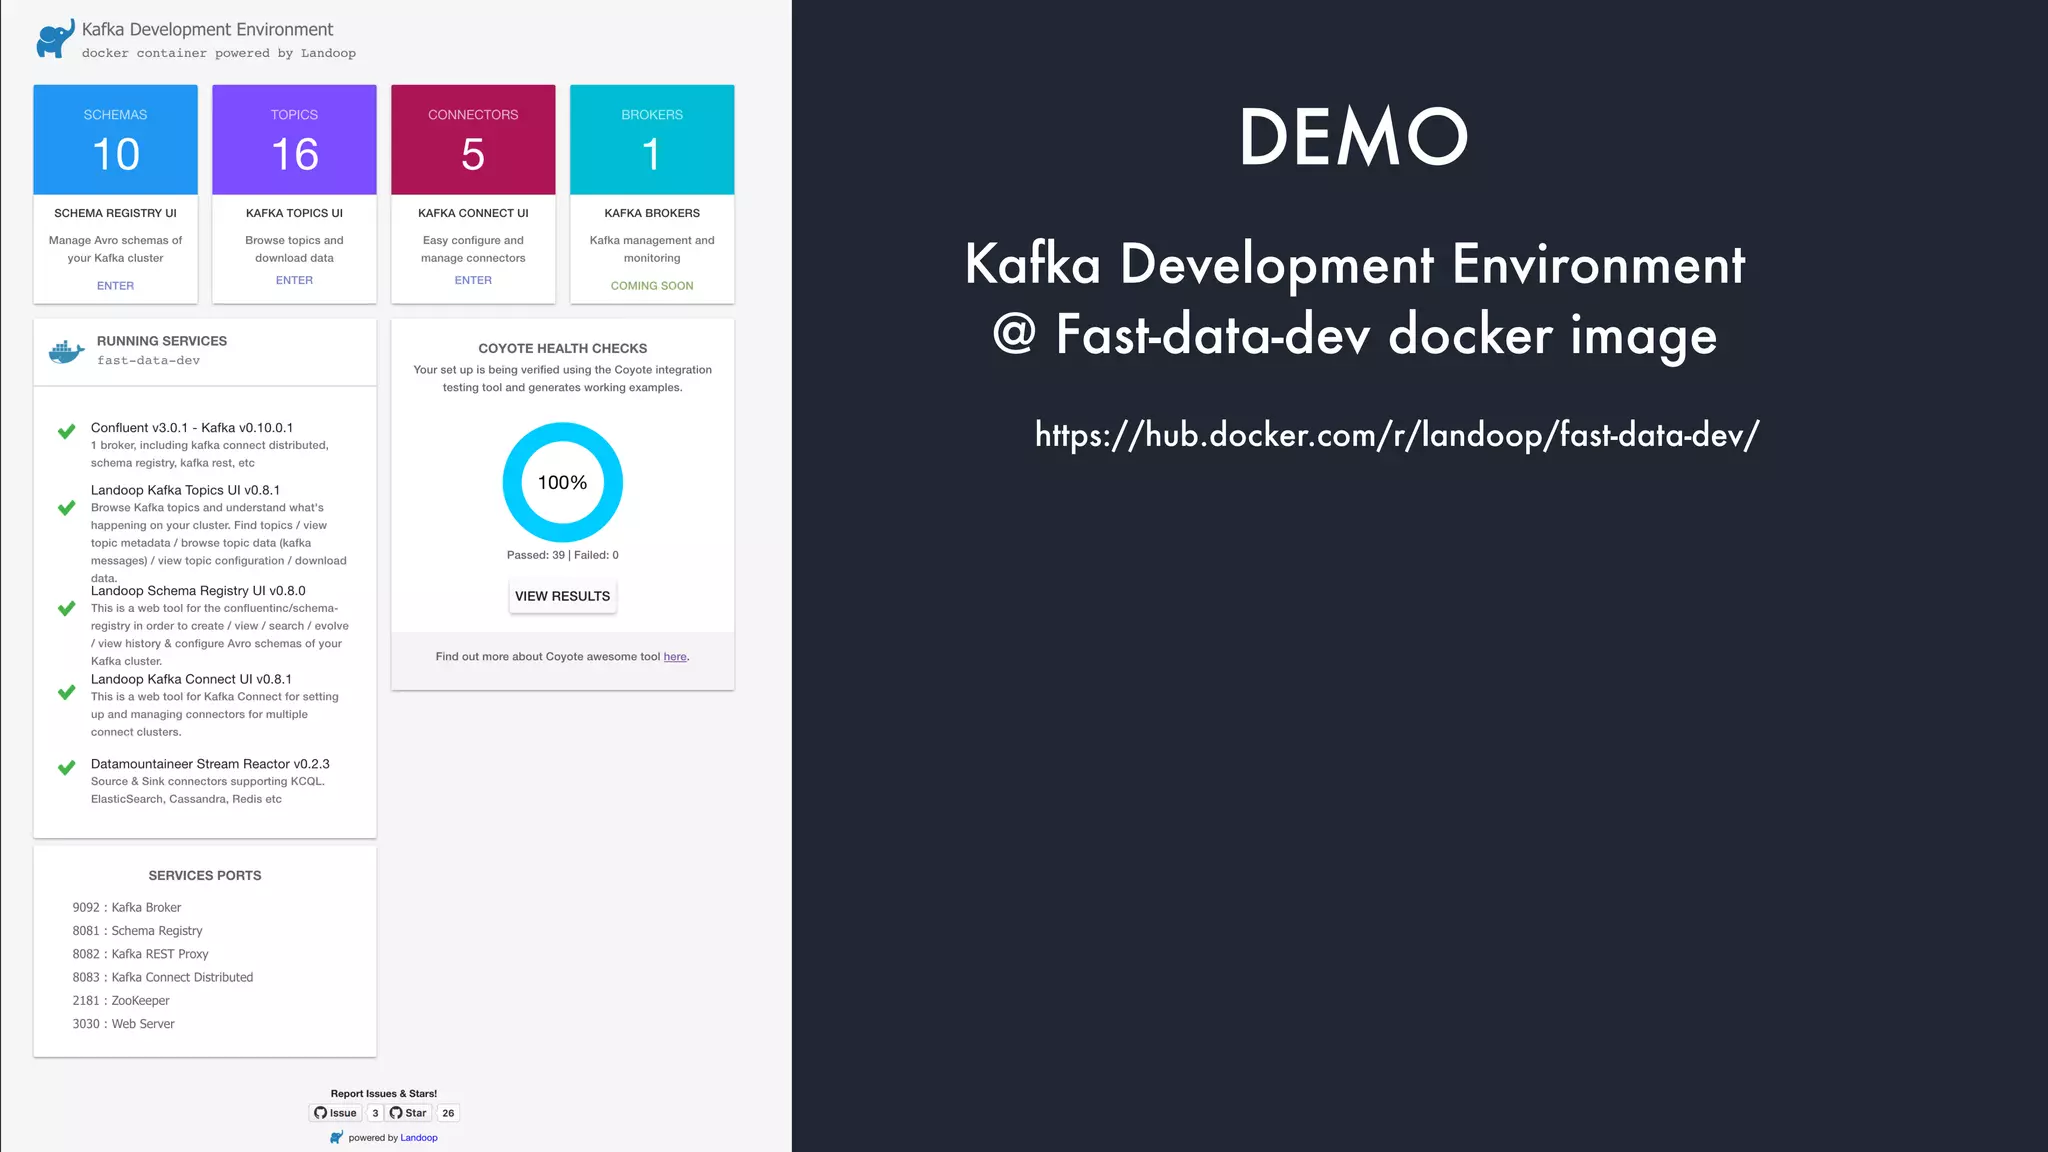Enter the Kafka Connect UI

[x=473, y=281]
